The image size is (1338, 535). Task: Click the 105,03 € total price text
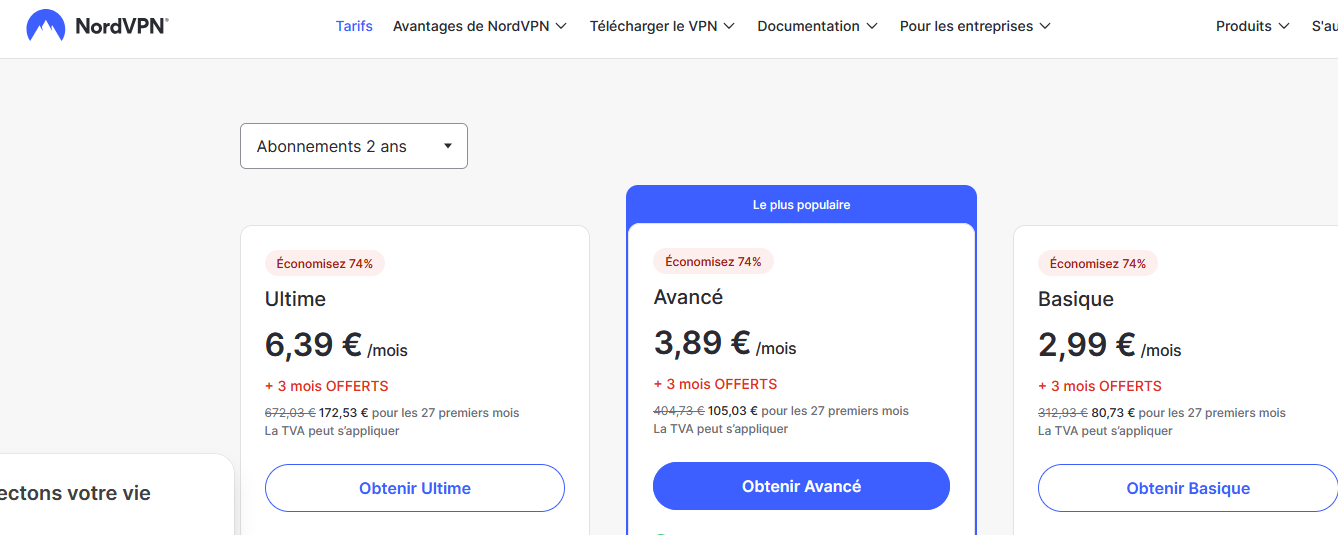[x=733, y=410]
